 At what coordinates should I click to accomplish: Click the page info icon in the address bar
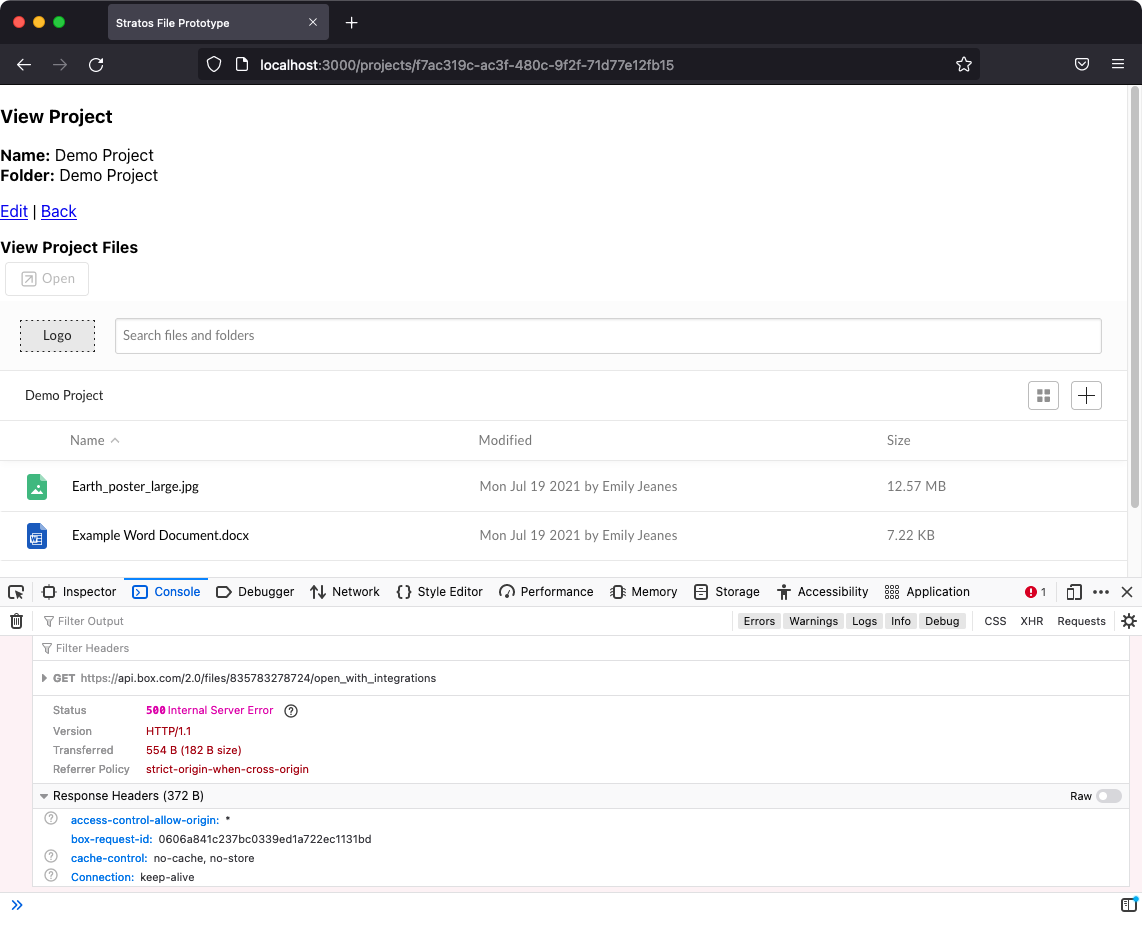pos(242,65)
